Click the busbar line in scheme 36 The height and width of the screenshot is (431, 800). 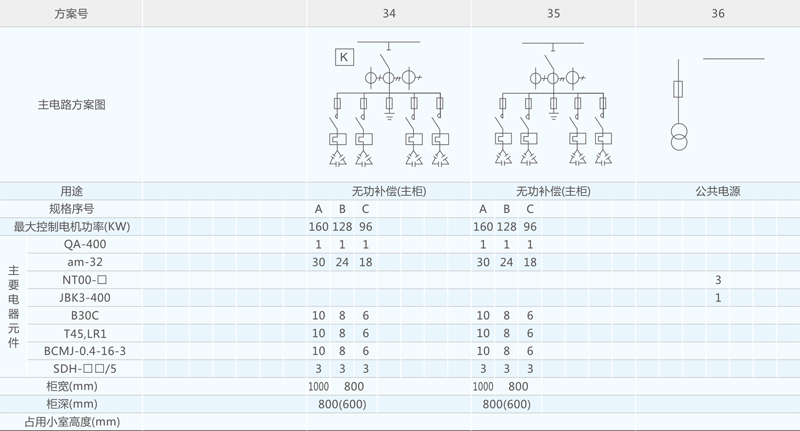coord(733,59)
